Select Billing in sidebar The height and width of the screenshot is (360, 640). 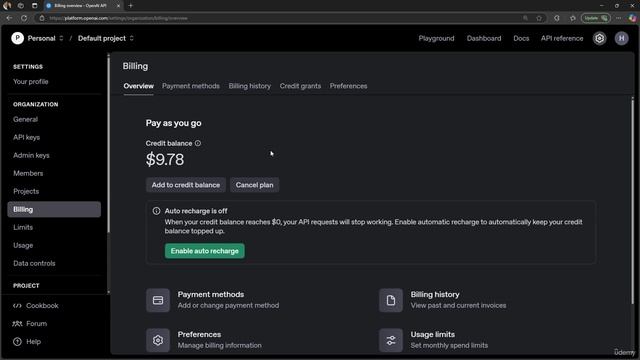tap(54, 209)
